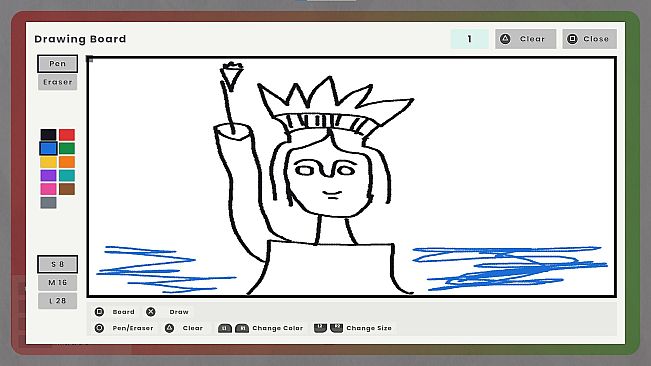
Task: Pick the black color swatch
Action: click(48, 134)
